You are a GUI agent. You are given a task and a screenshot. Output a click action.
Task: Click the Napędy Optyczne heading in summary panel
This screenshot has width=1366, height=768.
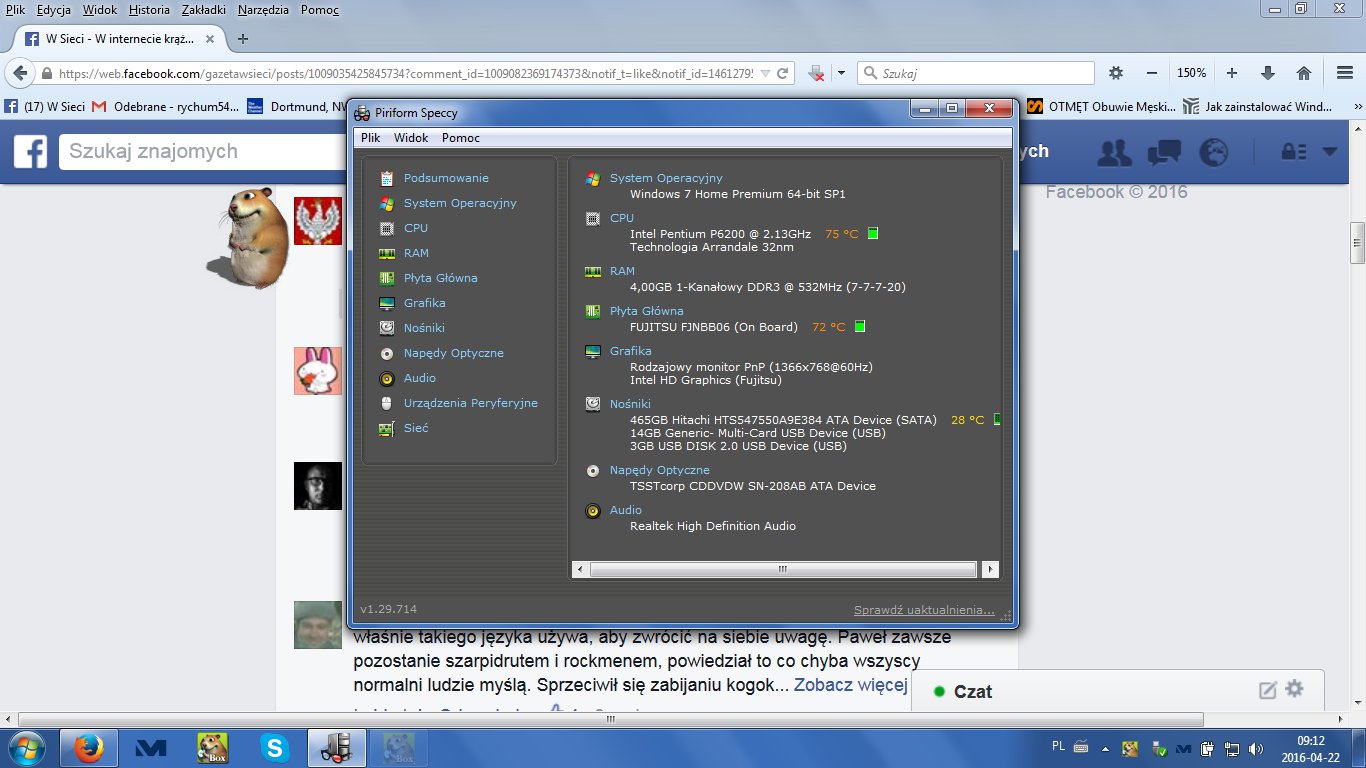pyautogui.click(x=660, y=470)
